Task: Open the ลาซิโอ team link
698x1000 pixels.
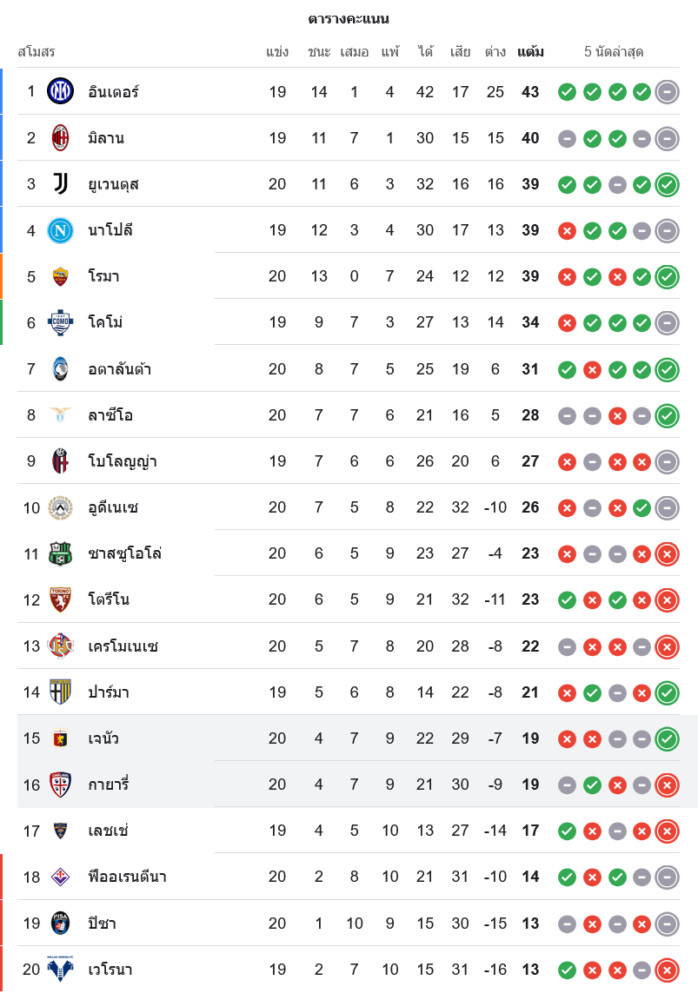Action: point(110,415)
